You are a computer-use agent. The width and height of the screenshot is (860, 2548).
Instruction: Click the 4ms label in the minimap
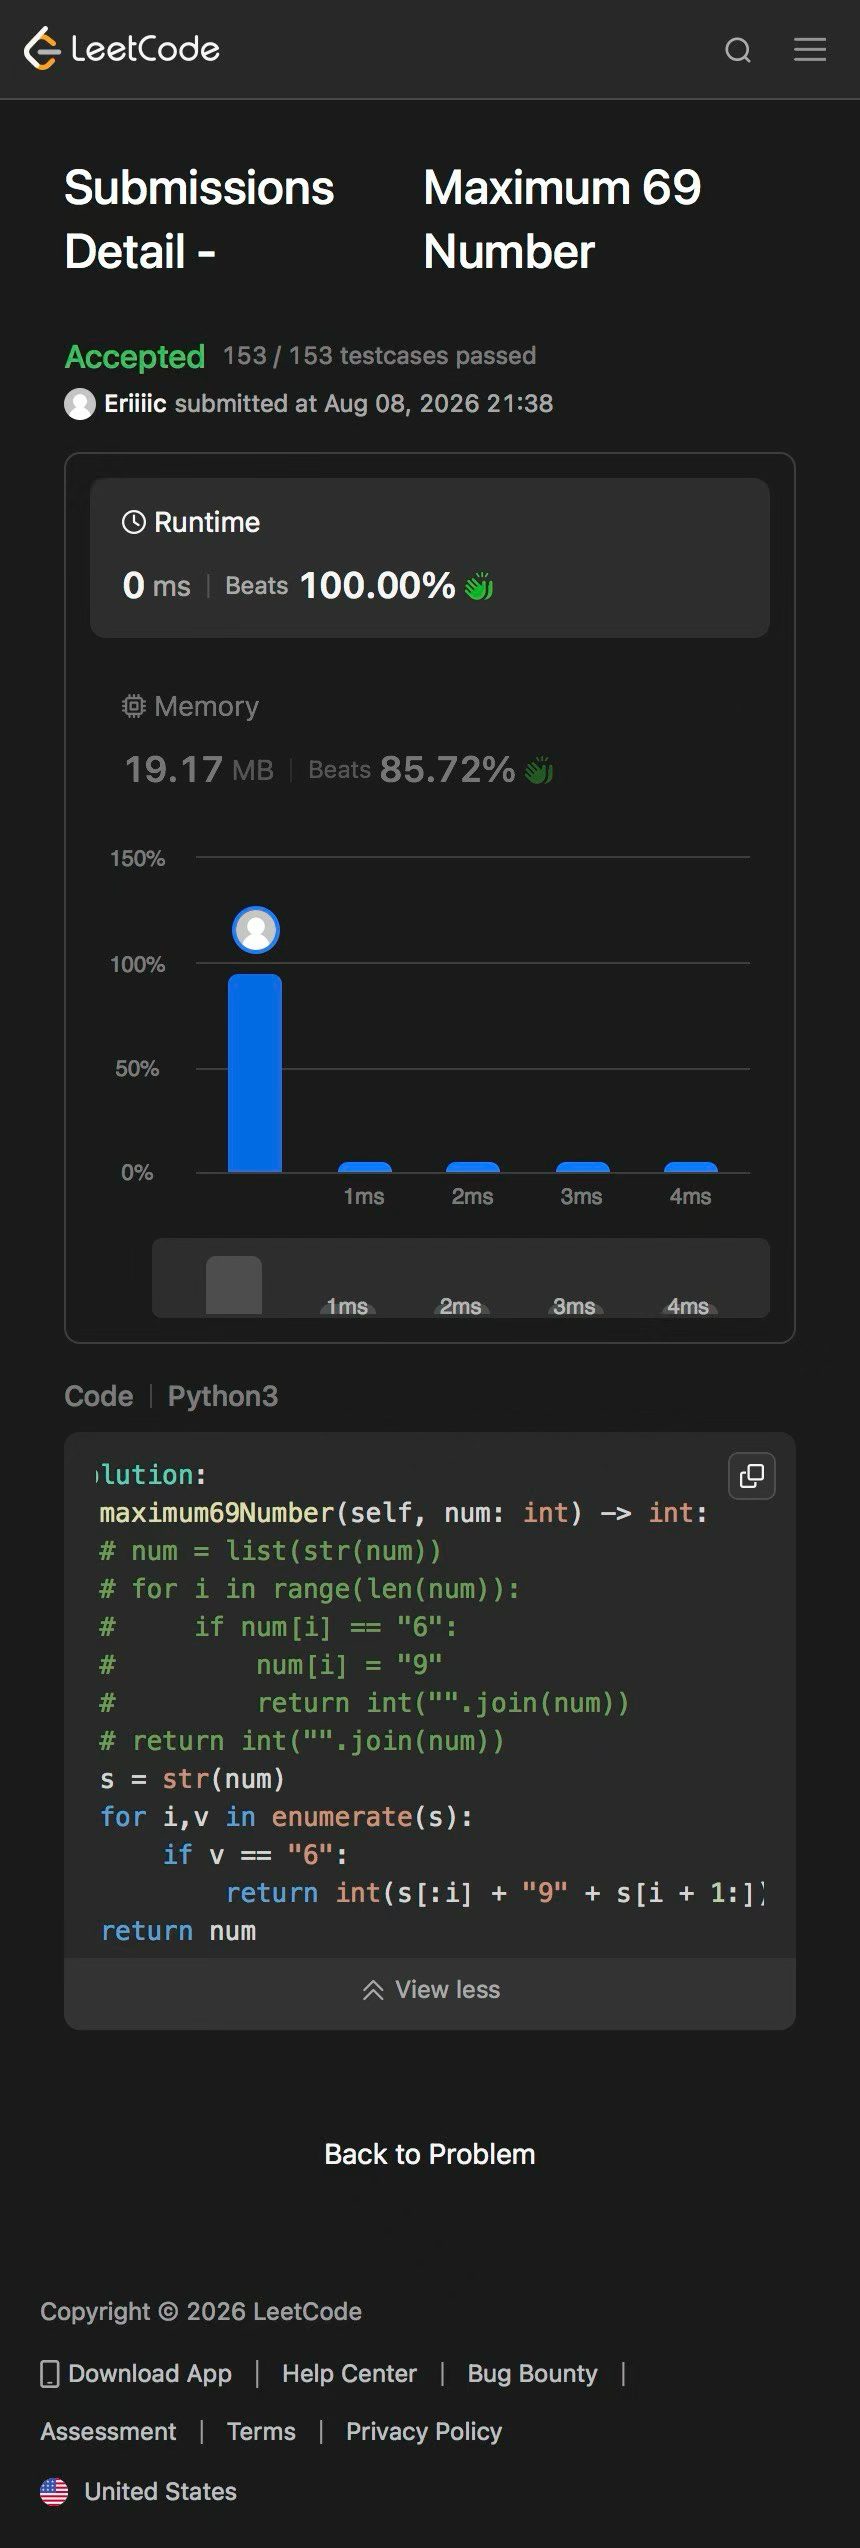pos(688,1306)
